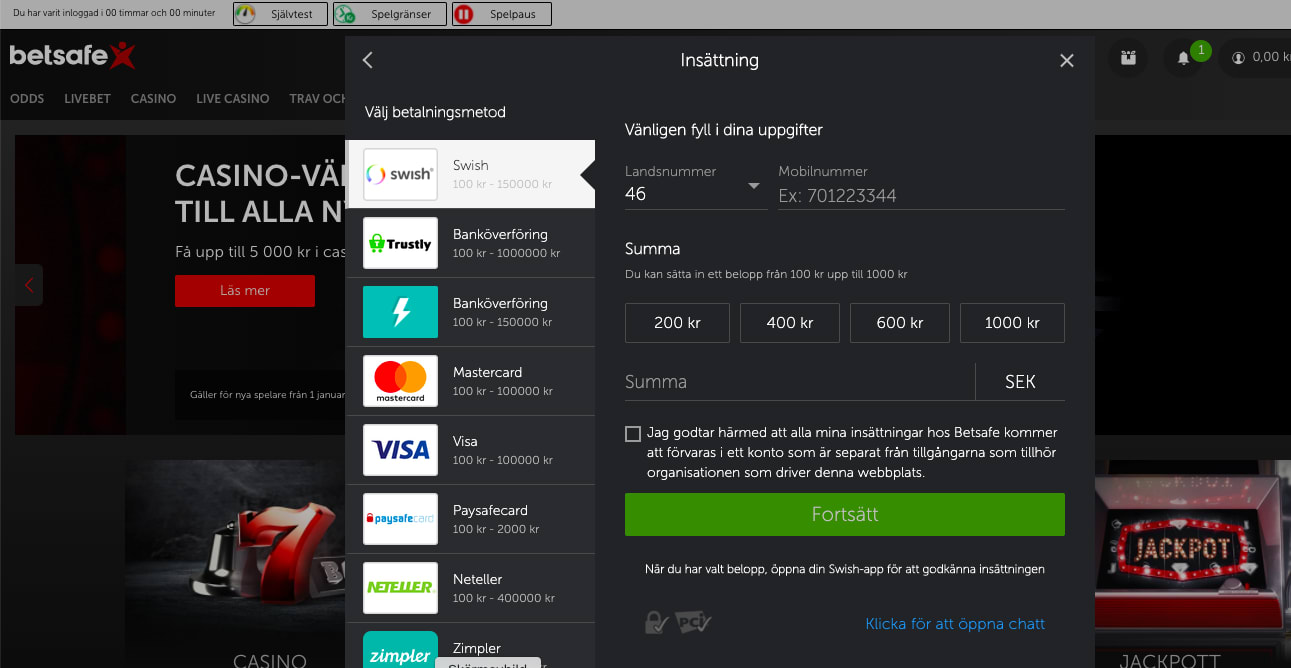Click the Mastercard logo
The image size is (1291, 668).
[x=400, y=381]
